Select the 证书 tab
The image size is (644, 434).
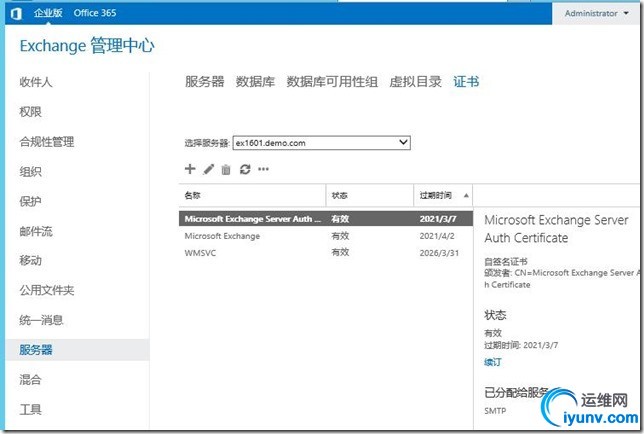(x=466, y=82)
